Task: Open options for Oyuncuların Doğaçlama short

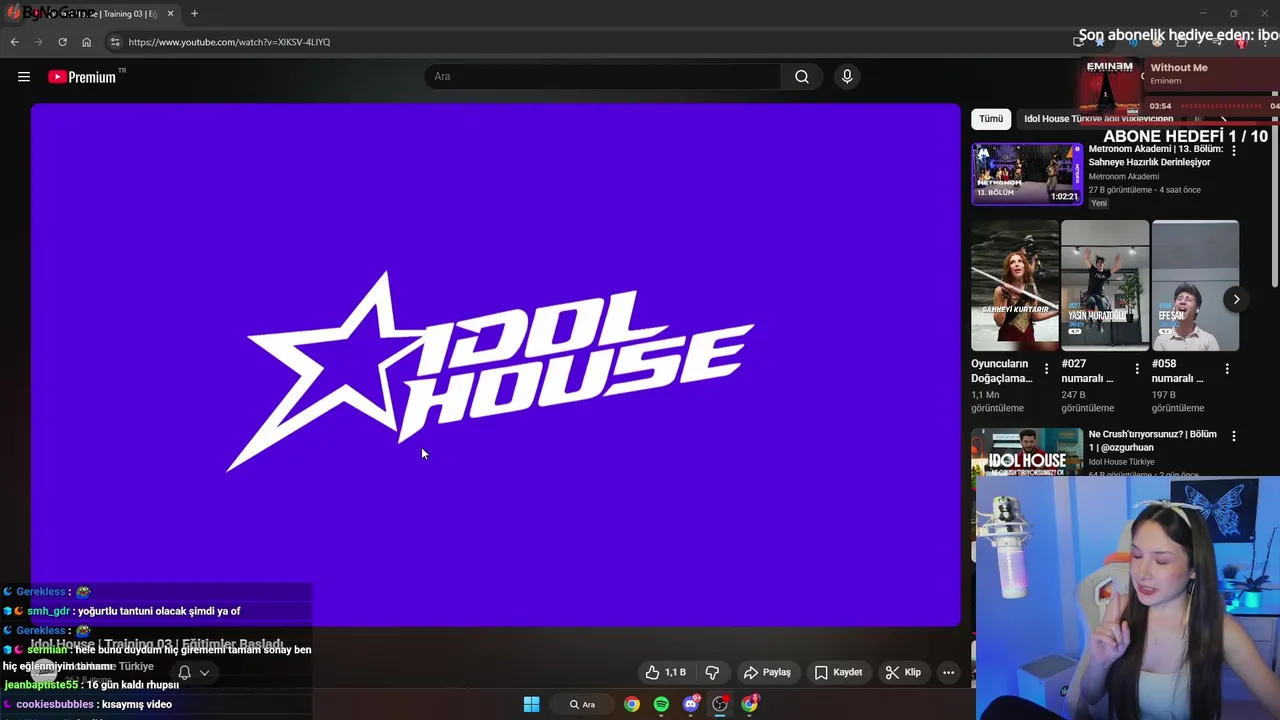Action: [x=1047, y=369]
